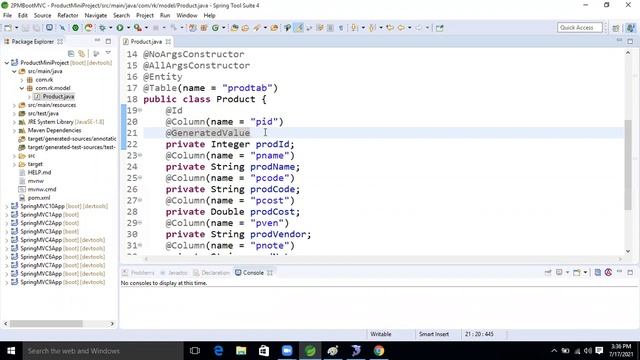Select the Spring perspective icon at top right
This screenshot has height=360, width=640.
630,28
